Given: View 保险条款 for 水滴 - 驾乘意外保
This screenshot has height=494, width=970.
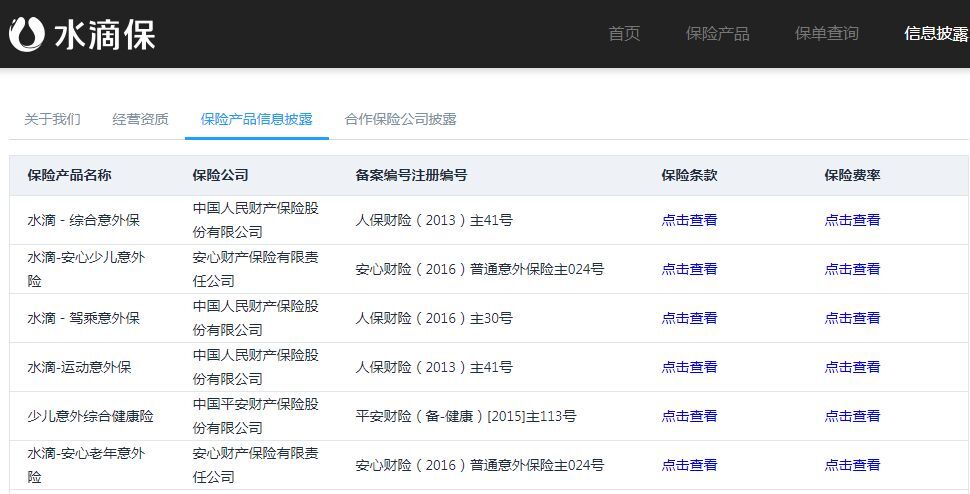Looking at the screenshot, I should [x=689, y=318].
